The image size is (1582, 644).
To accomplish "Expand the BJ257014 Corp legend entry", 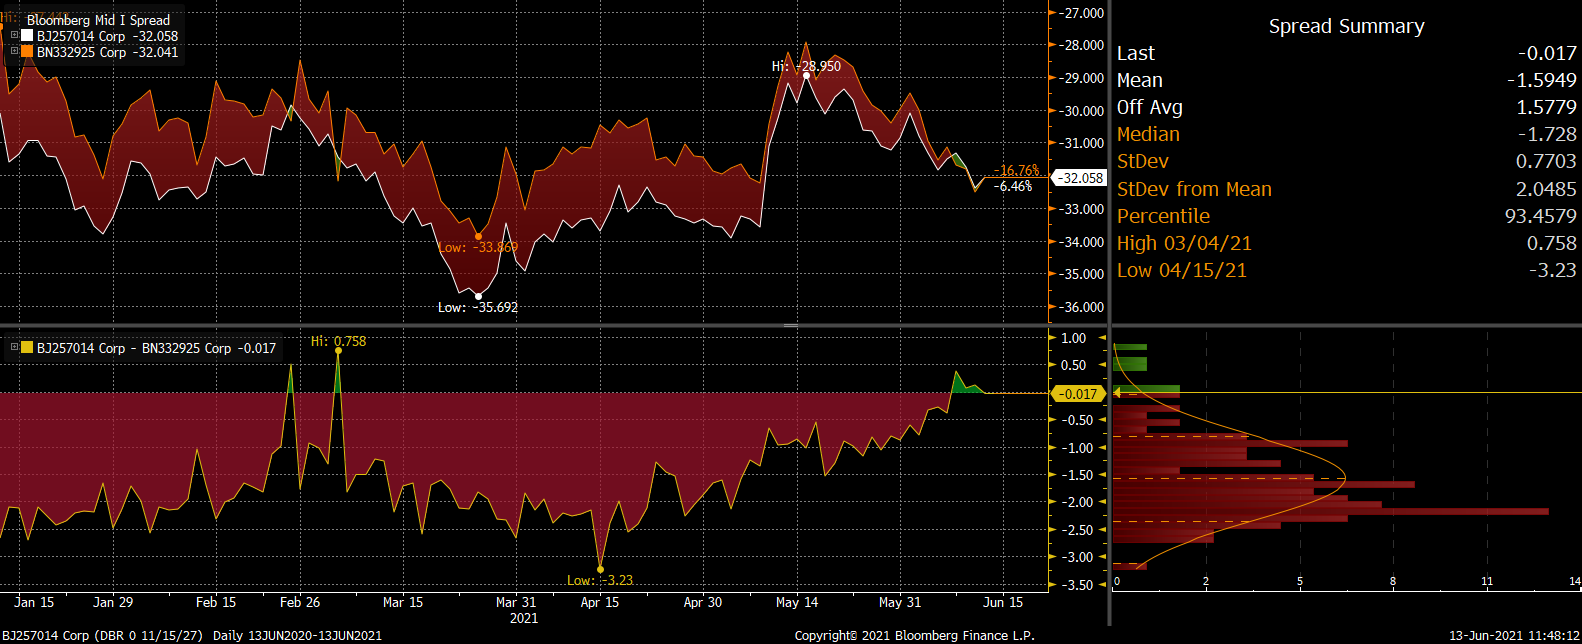I will pyautogui.click(x=15, y=35).
